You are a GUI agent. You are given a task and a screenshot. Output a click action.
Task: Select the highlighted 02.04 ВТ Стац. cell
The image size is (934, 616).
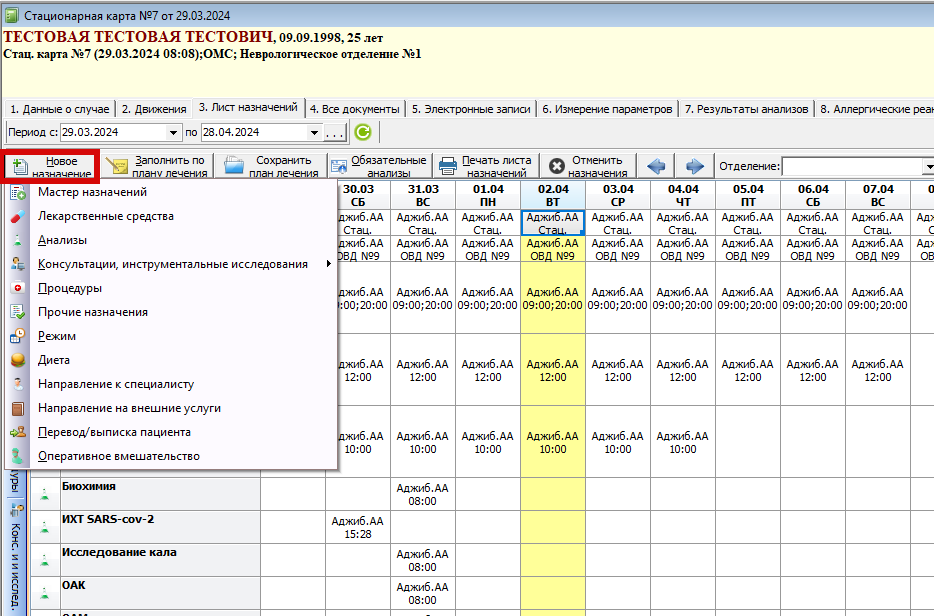(552, 223)
